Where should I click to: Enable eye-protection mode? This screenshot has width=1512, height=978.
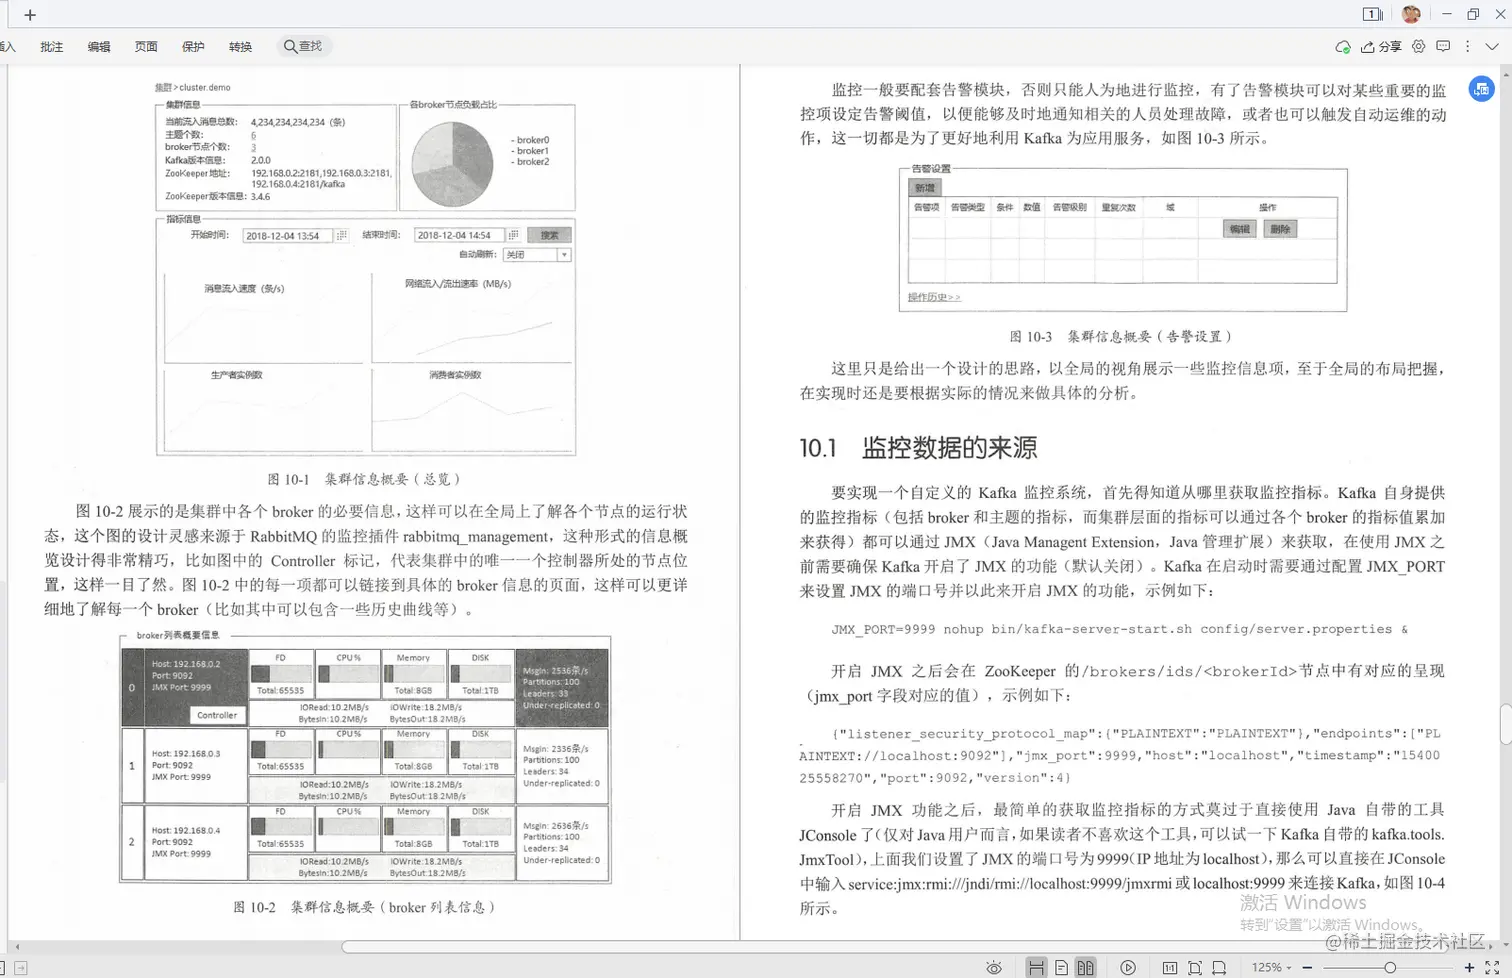(x=994, y=966)
